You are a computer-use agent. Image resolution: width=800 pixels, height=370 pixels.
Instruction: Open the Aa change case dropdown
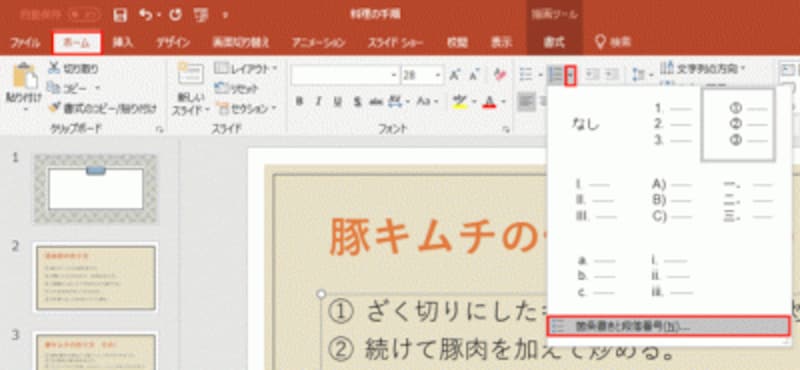[427, 102]
